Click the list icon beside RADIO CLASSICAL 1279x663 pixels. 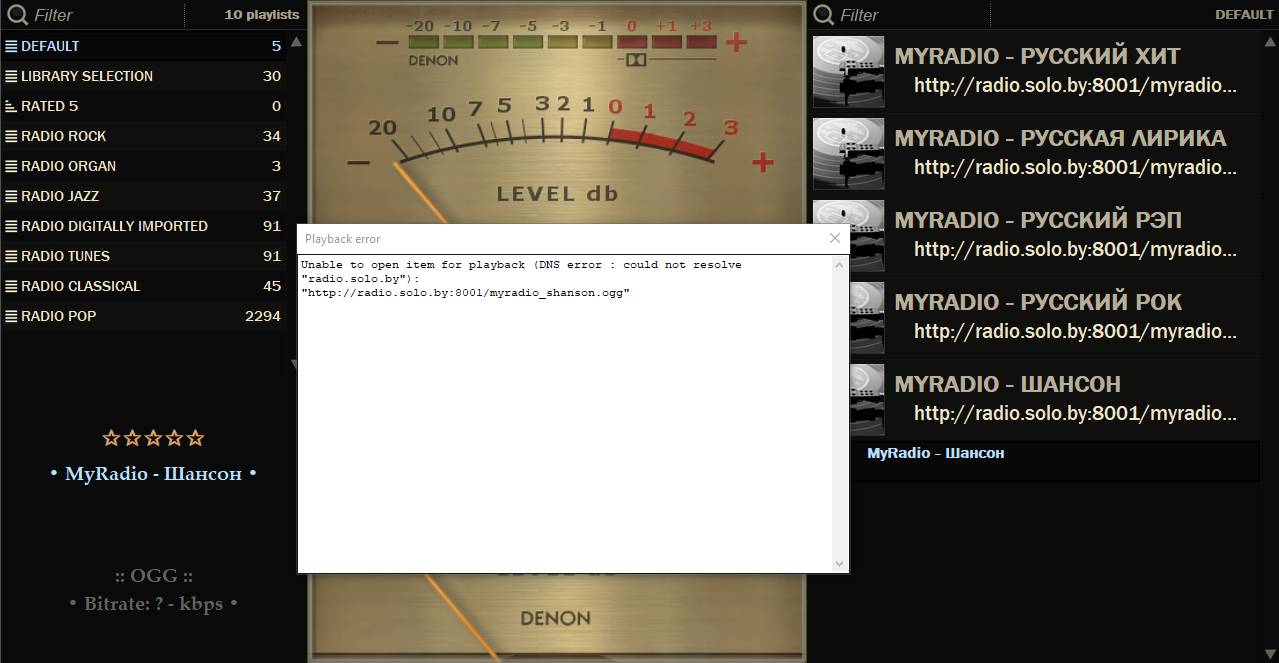[x=11, y=286]
